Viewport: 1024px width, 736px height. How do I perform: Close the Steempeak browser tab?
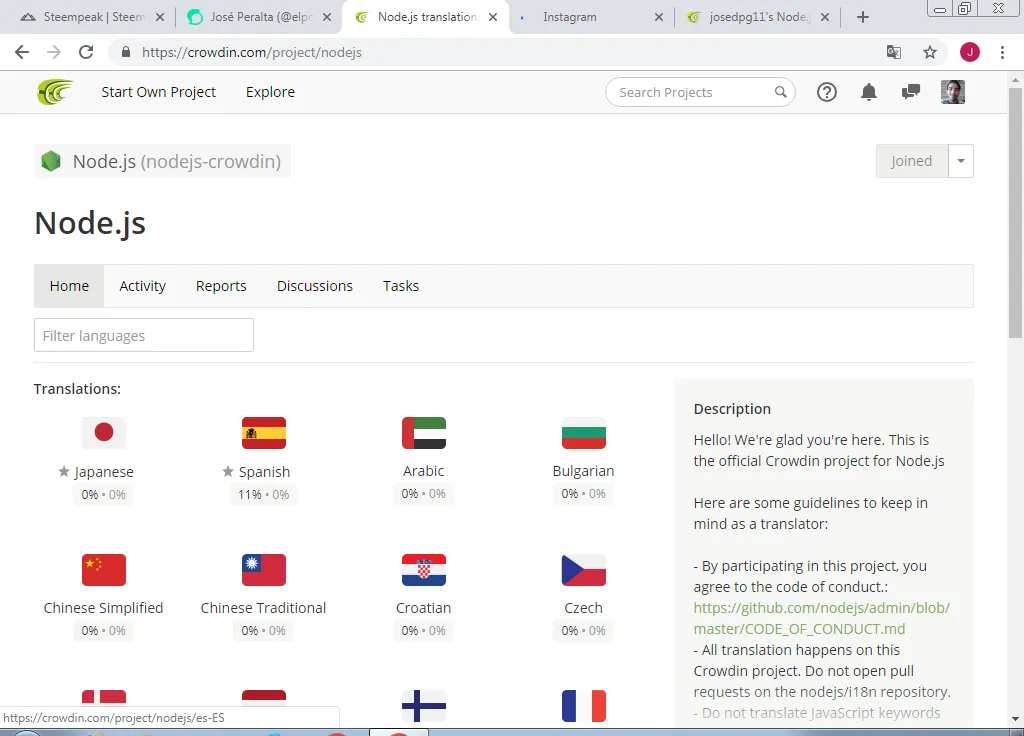[x=160, y=17]
